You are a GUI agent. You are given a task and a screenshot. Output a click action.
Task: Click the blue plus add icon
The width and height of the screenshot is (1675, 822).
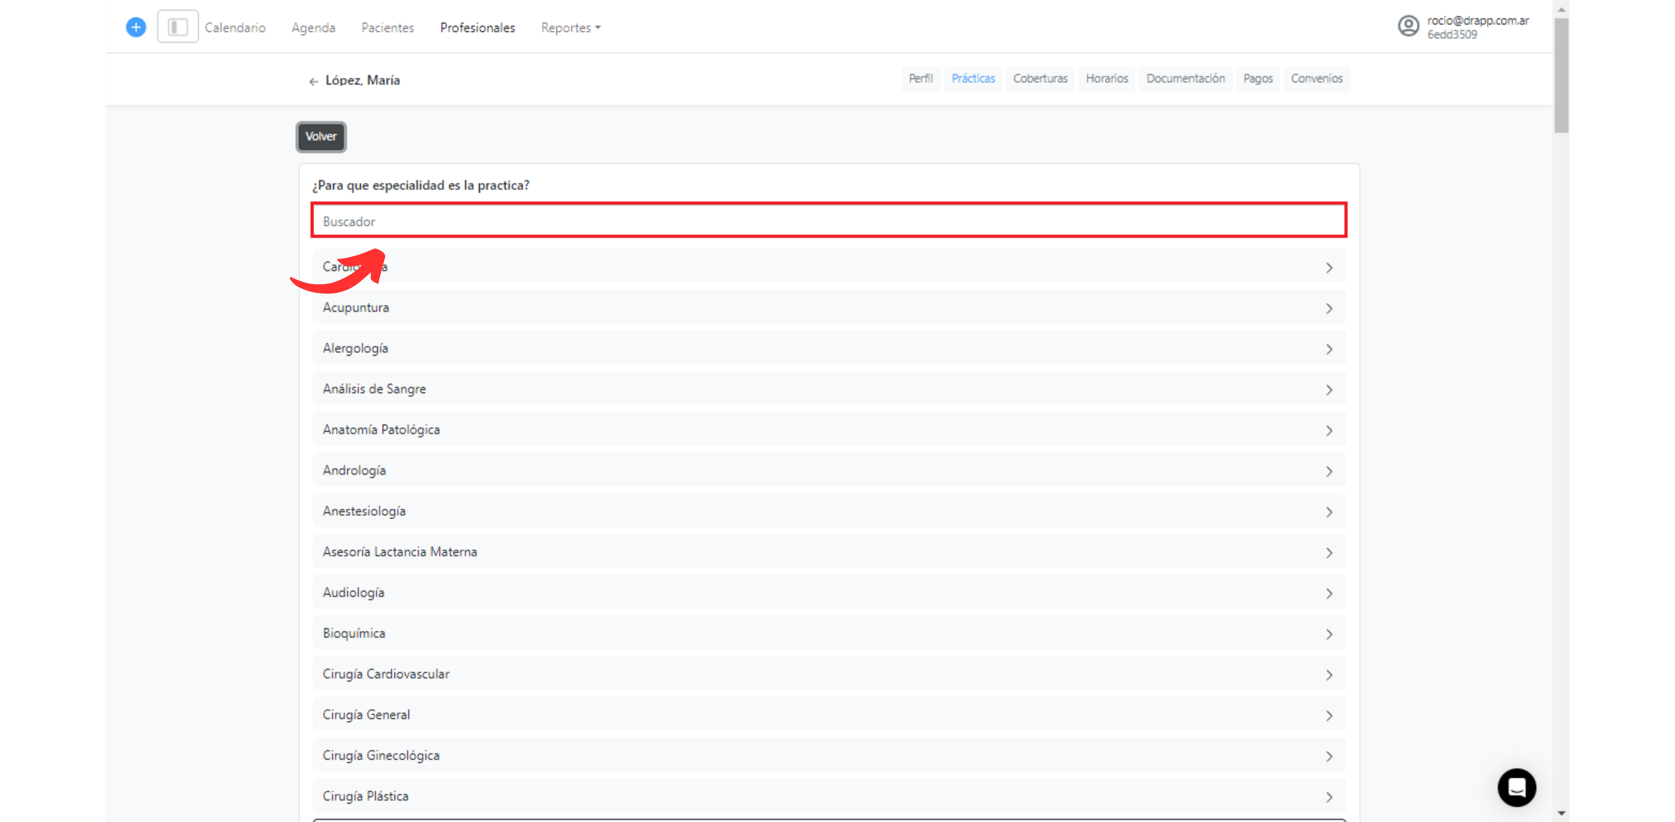(x=136, y=27)
